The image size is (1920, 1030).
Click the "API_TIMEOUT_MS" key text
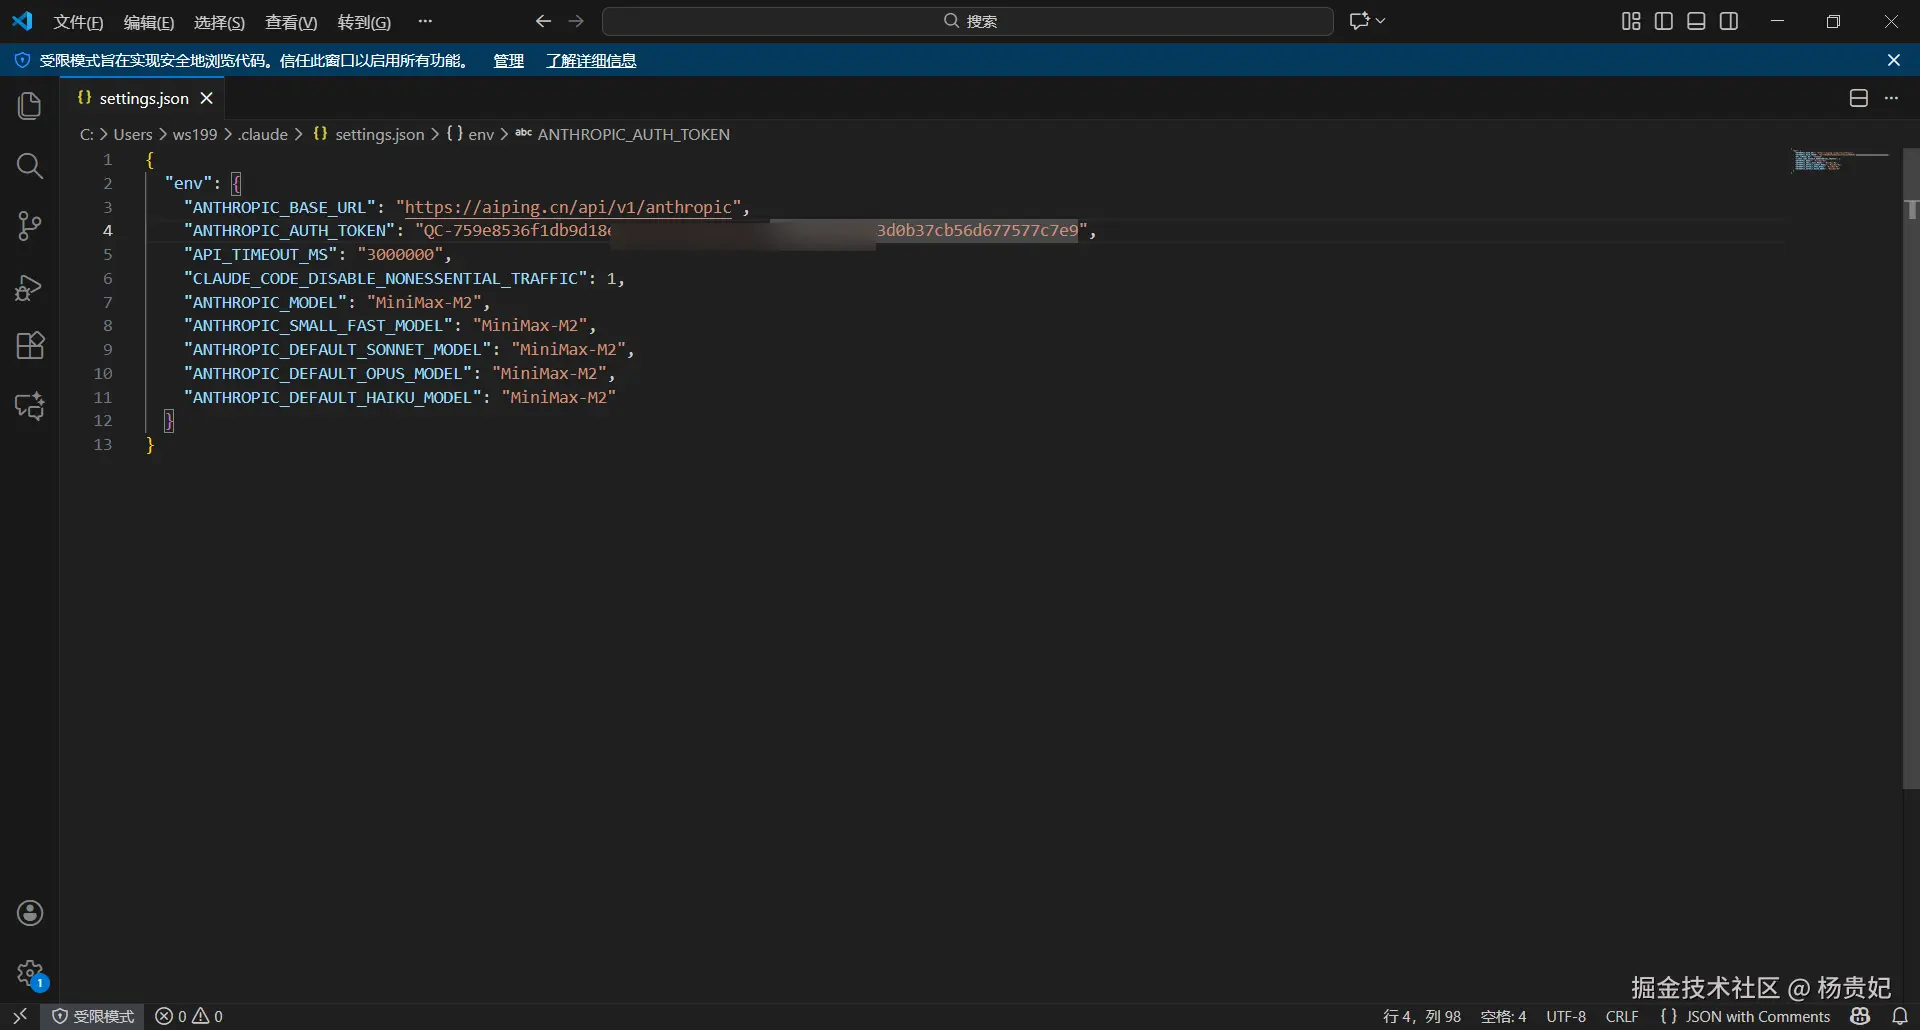(x=260, y=254)
